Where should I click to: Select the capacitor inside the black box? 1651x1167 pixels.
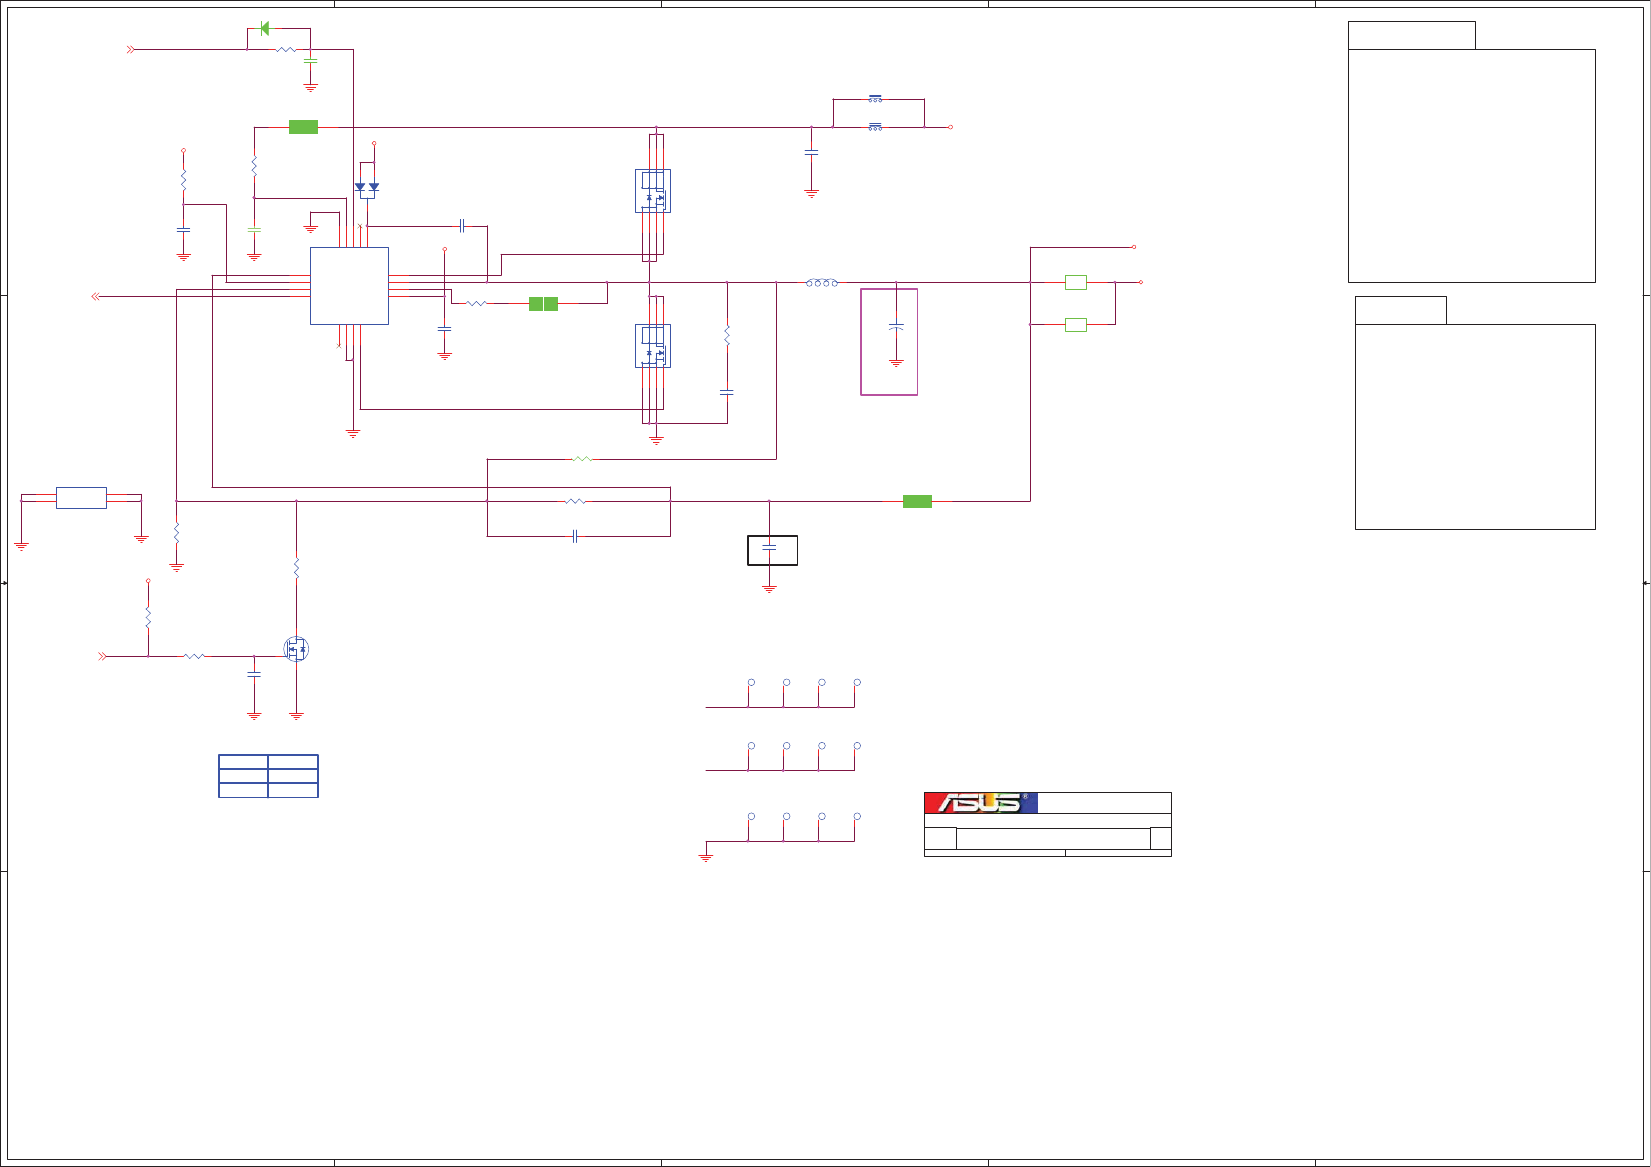(769, 548)
